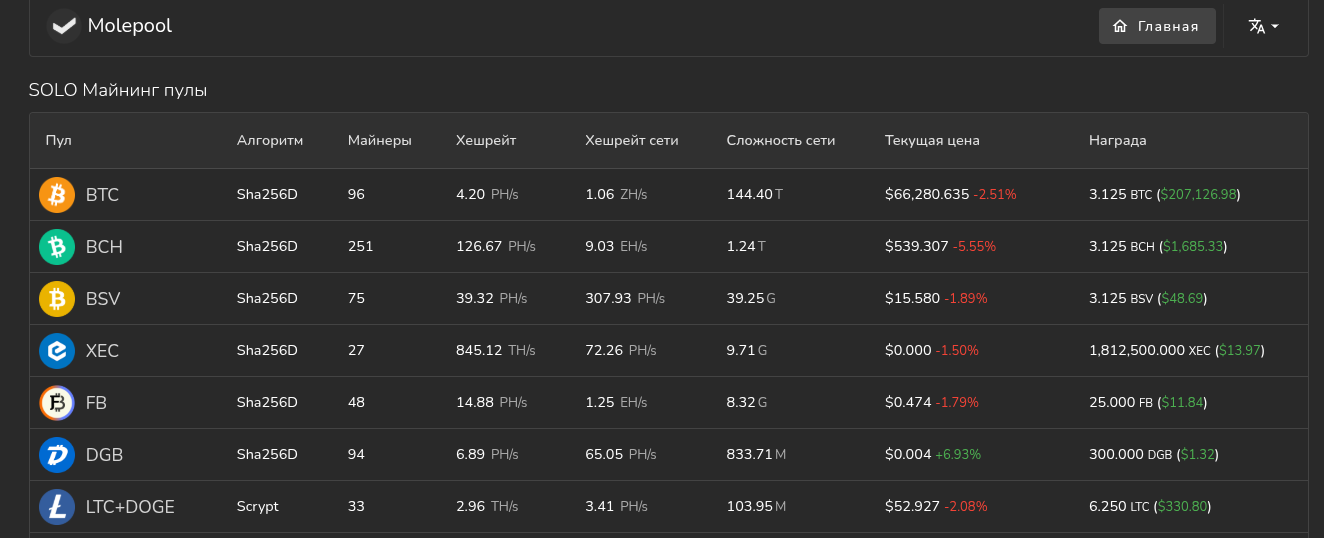The image size is (1324, 538).
Task: Select the Текущая цена column header
Action: [x=932, y=141]
